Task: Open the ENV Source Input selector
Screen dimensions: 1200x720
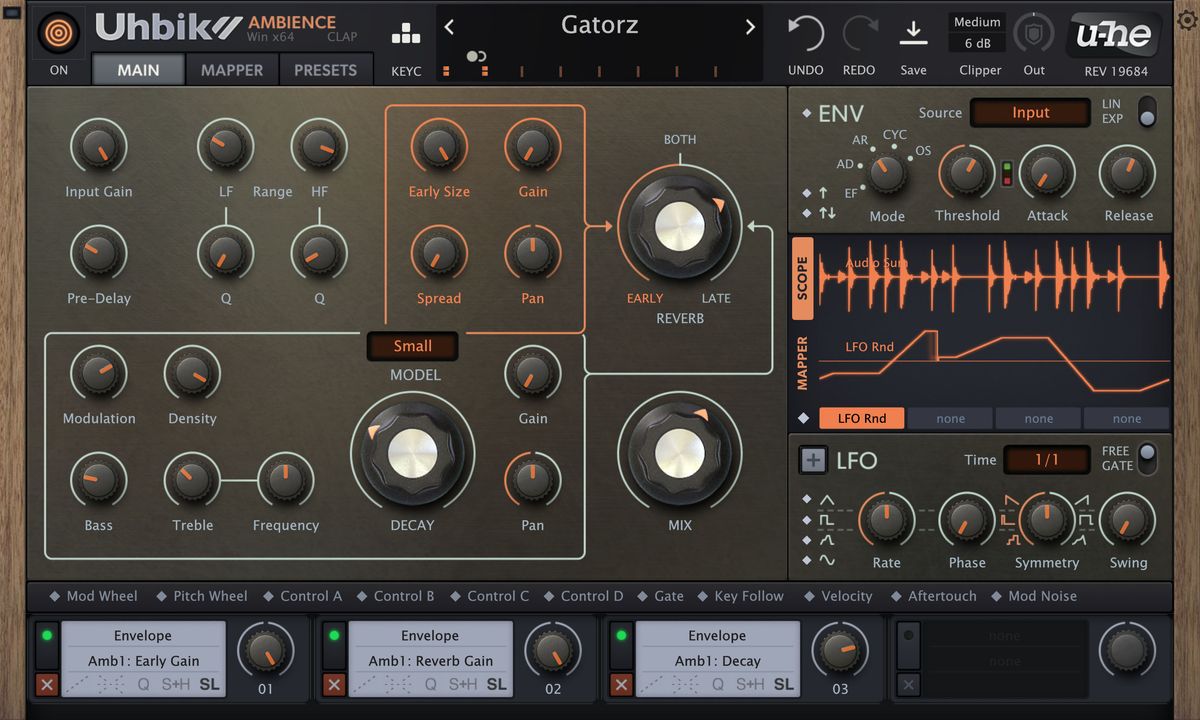Action: coord(1030,113)
